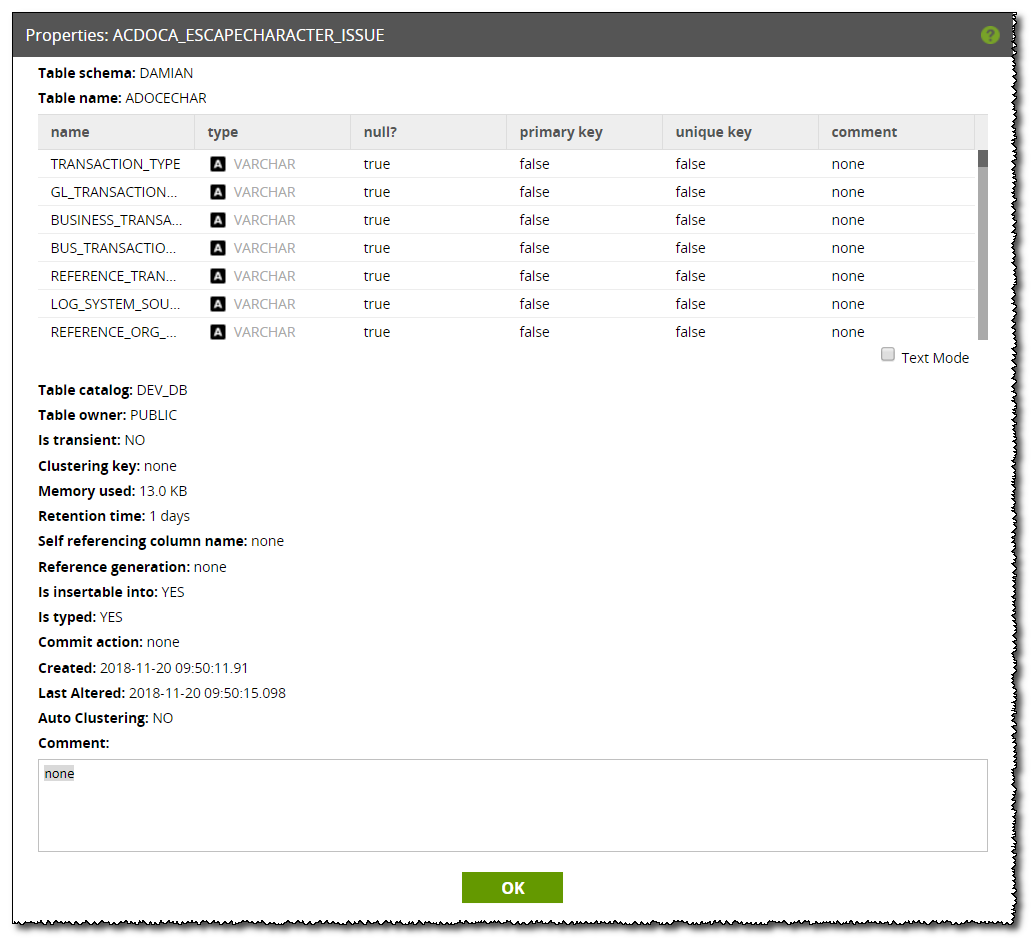This screenshot has width=1036, height=944.
Task: Click the Is typed value YES
Action: point(111,618)
